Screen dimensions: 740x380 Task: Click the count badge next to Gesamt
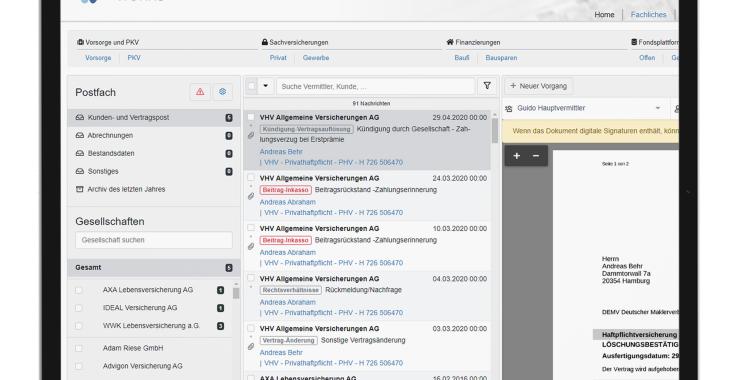pos(229,268)
